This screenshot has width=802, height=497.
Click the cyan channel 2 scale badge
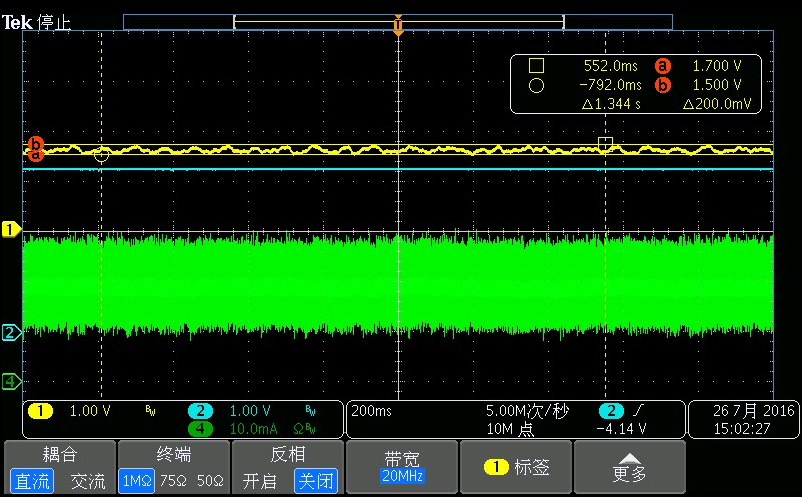[x=200, y=411]
